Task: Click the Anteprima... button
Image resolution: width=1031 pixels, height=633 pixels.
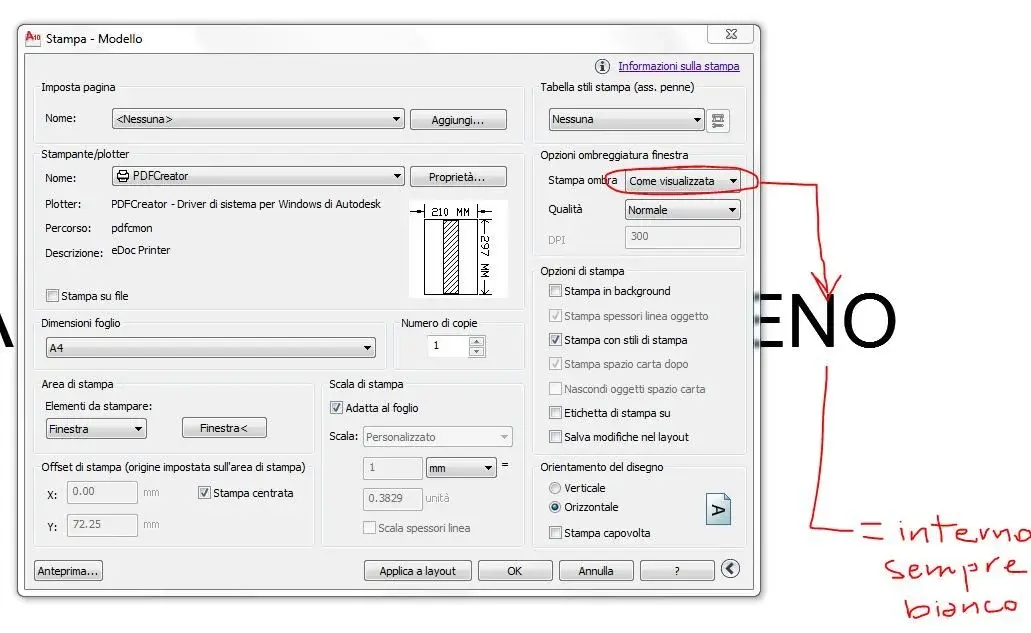Action: [68, 571]
